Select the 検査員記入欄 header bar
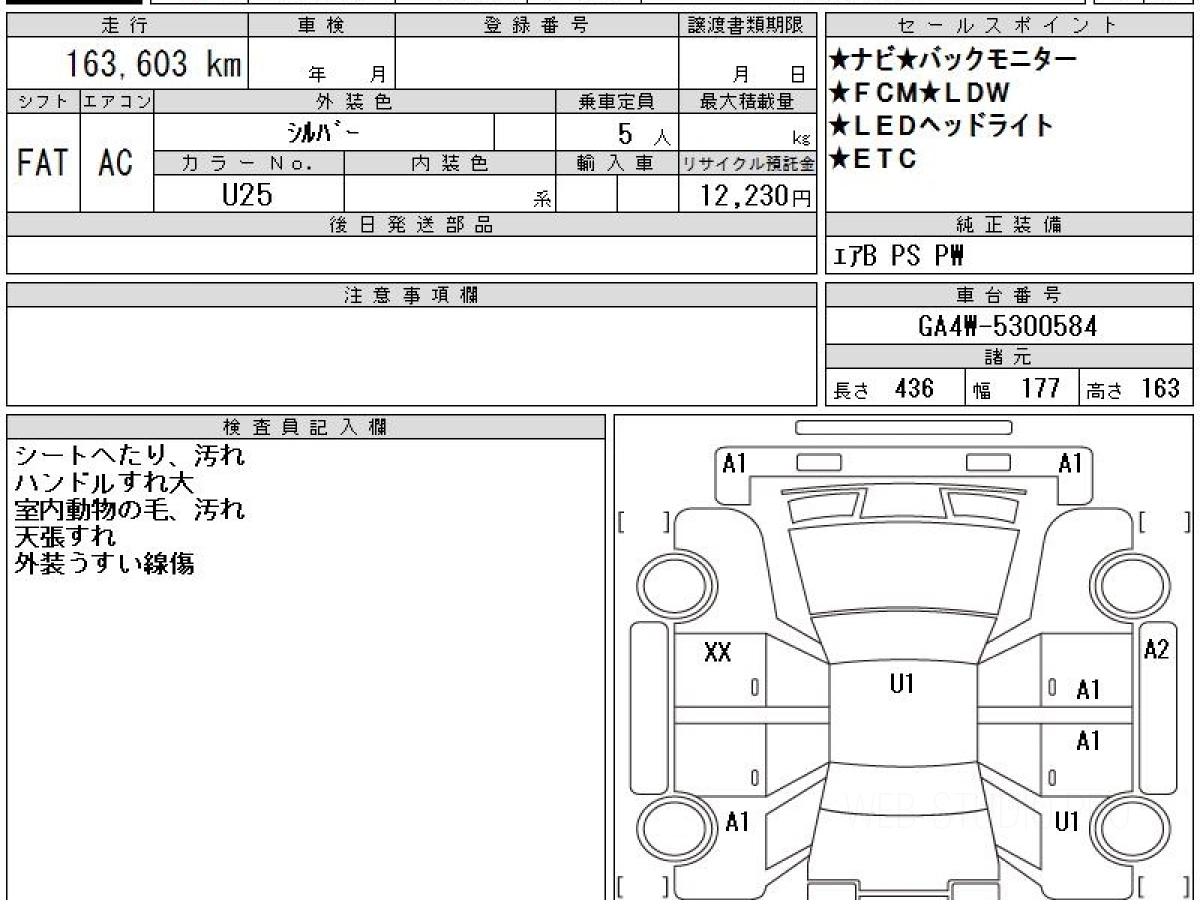The width and height of the screenshot is (1200, 900). (306, 427)
